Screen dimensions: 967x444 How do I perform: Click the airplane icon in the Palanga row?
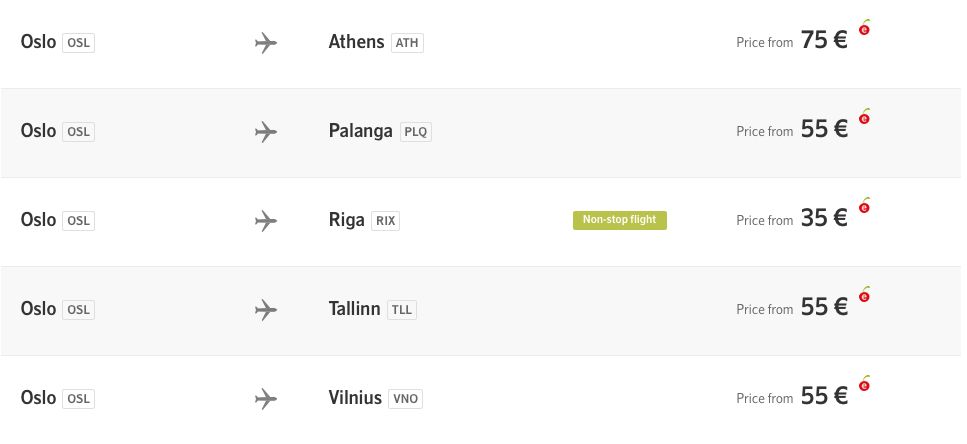click(x=266, y=132)
